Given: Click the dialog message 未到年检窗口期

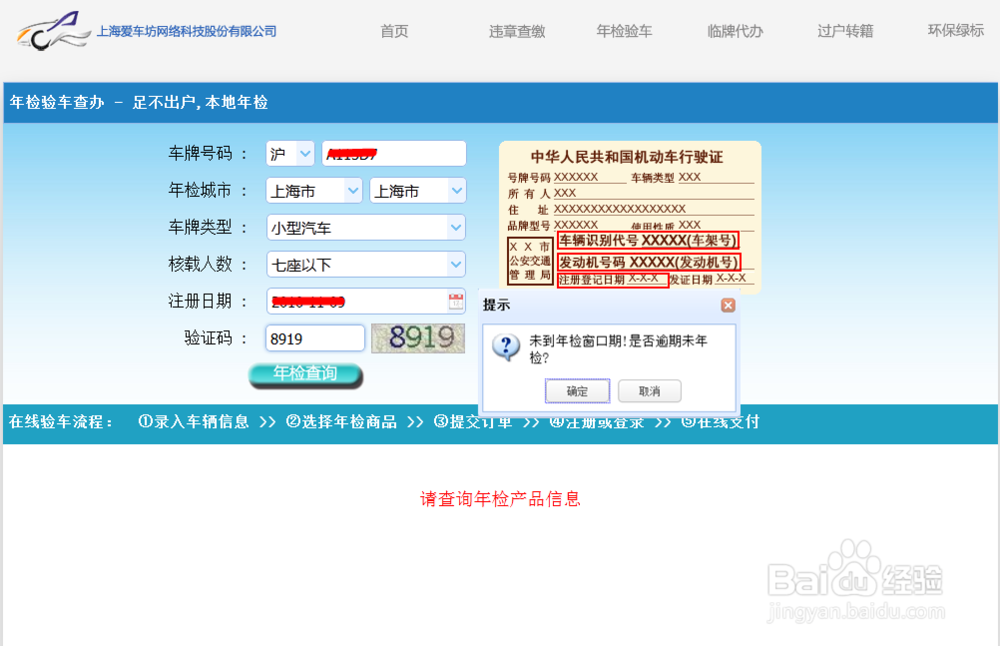Looking at the screenshot, I should click(x=619, y=349).
